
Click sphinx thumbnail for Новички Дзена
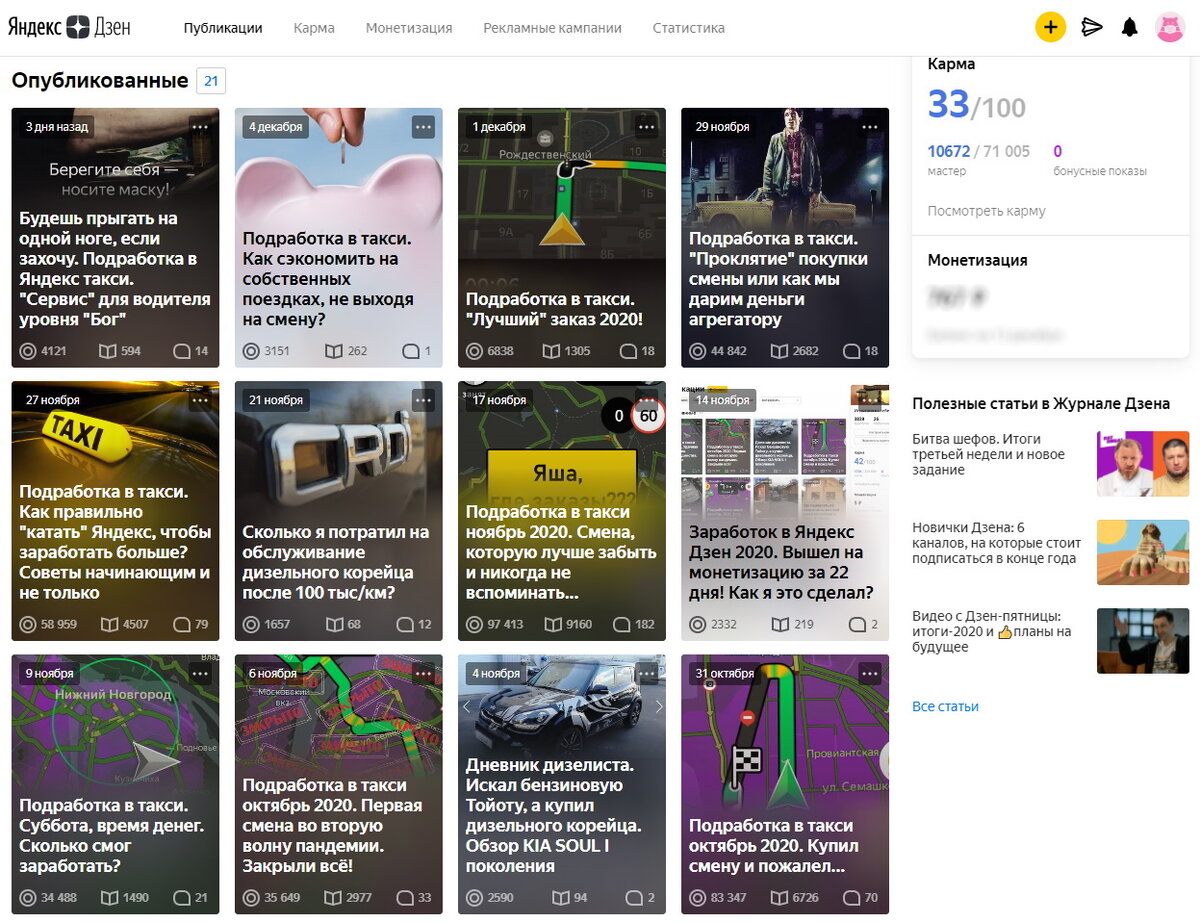tap(1143, 552)
